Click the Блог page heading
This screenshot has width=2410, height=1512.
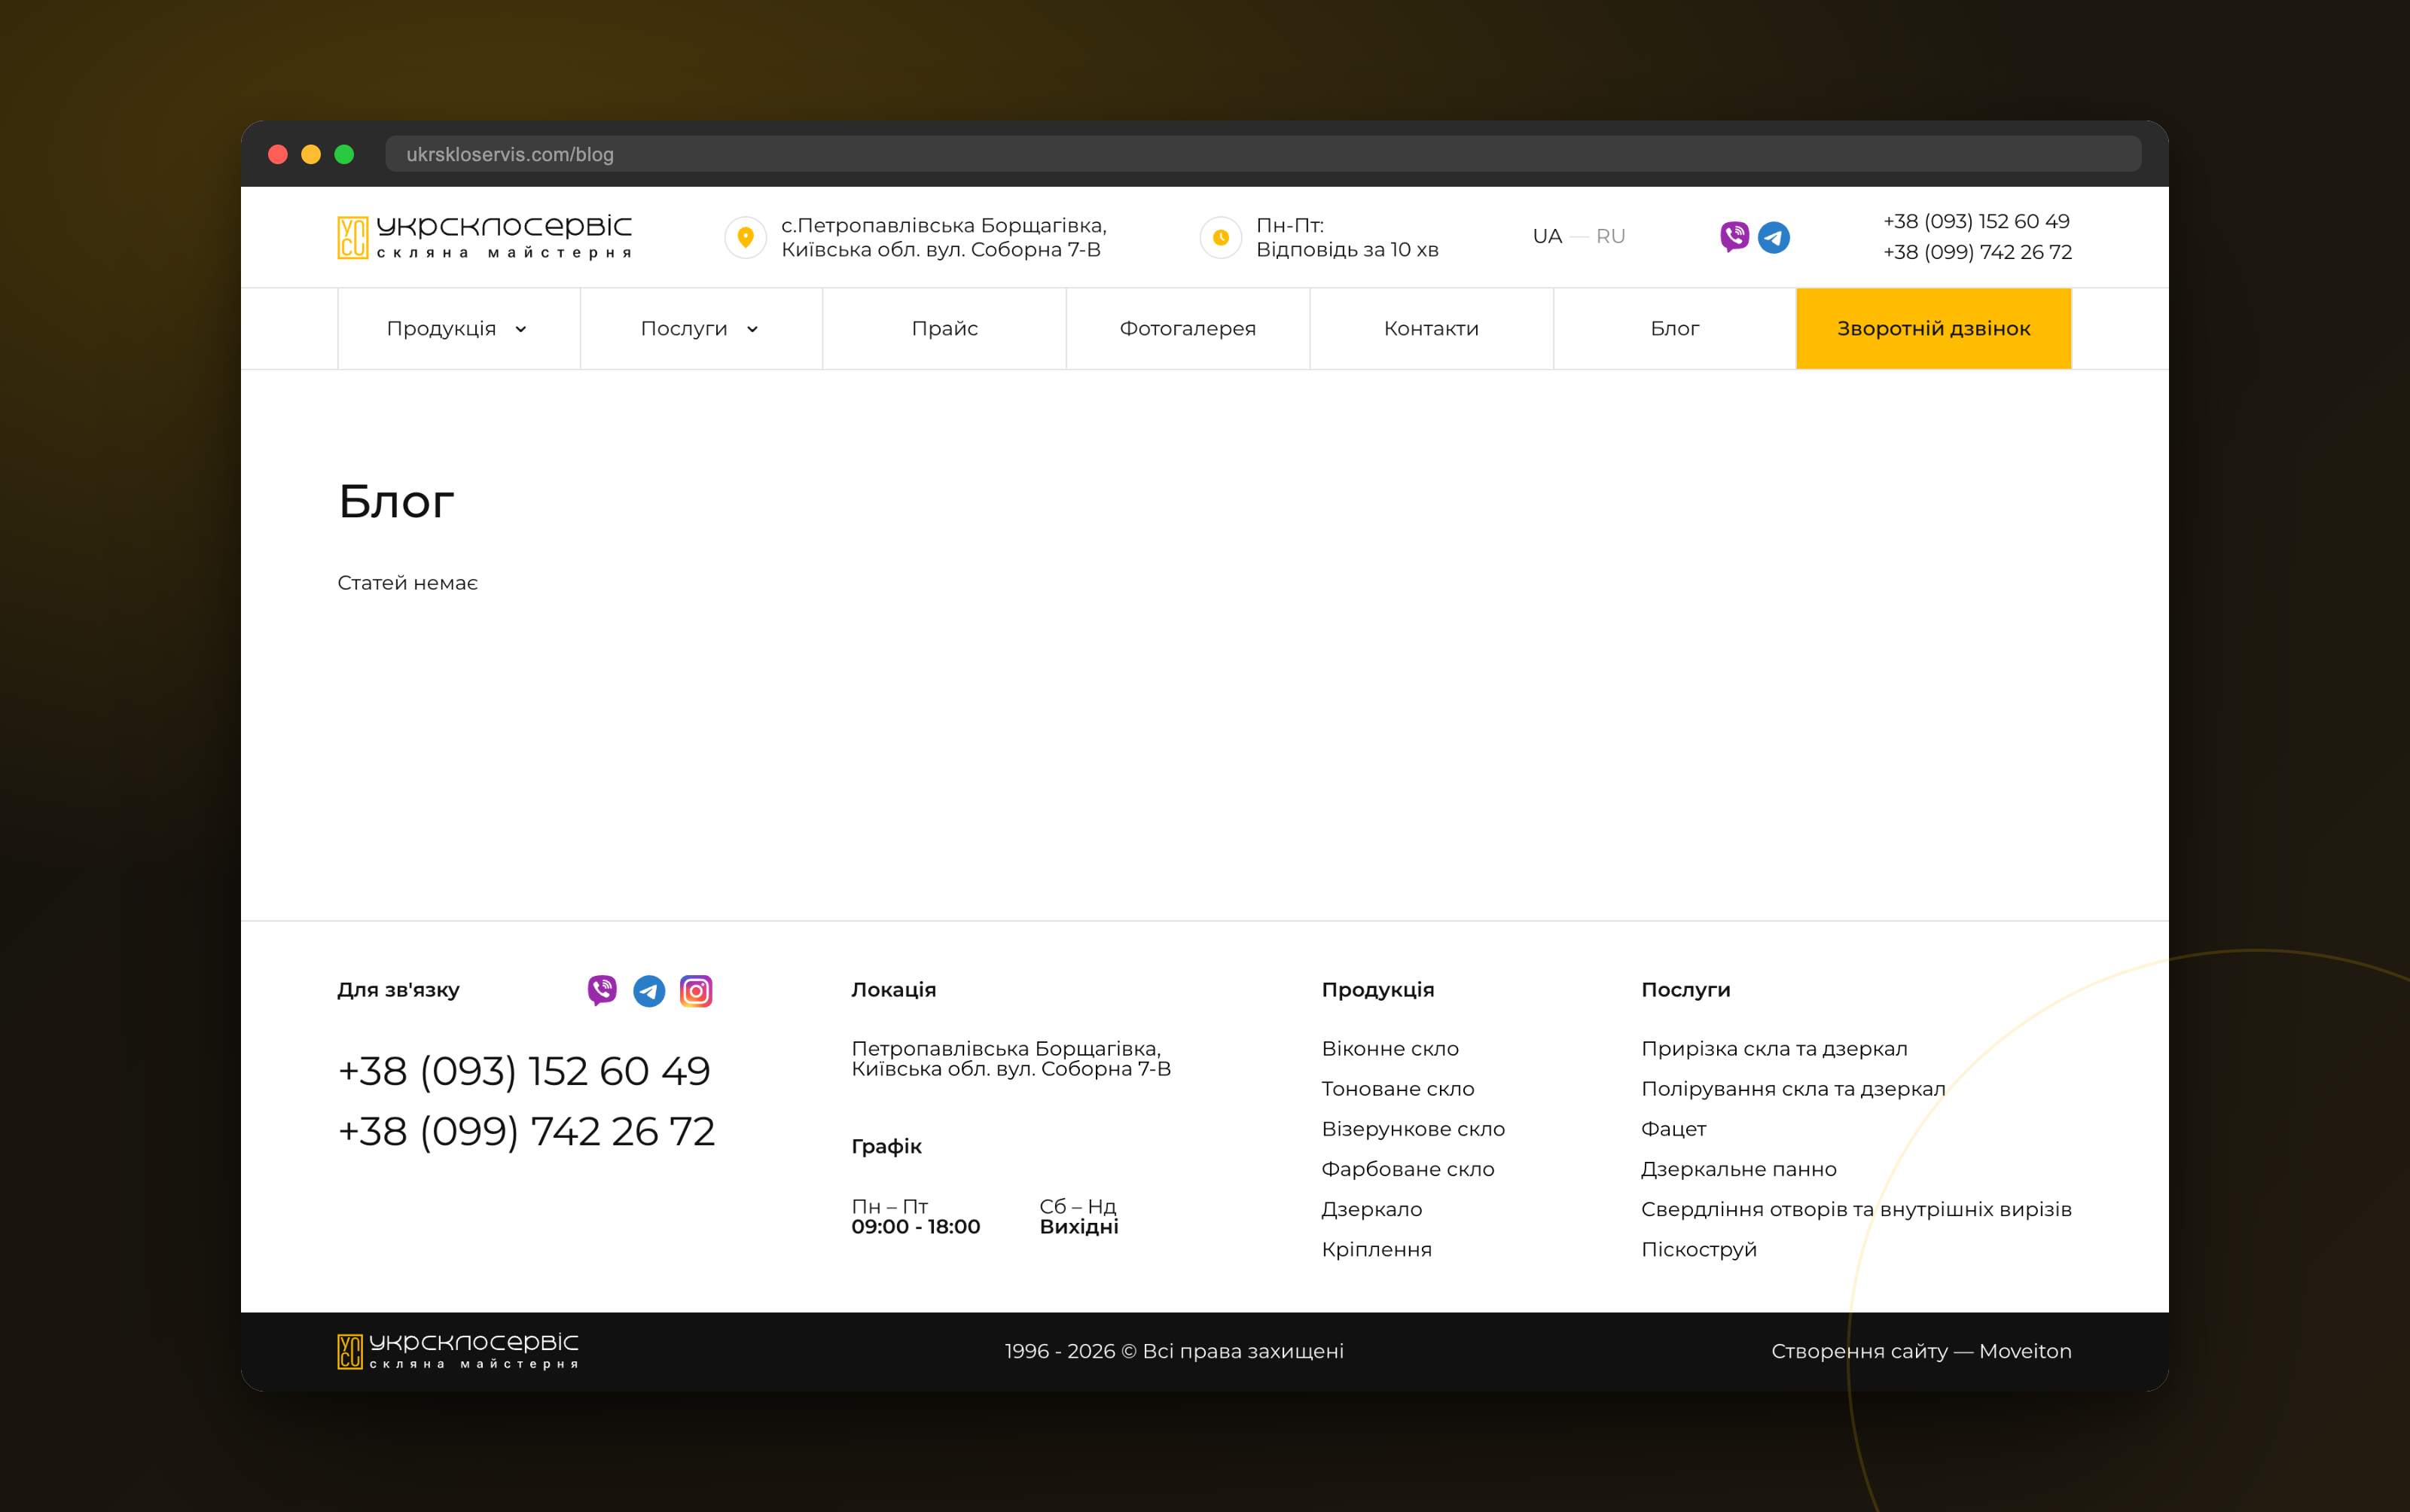click(x=396, y=501)
